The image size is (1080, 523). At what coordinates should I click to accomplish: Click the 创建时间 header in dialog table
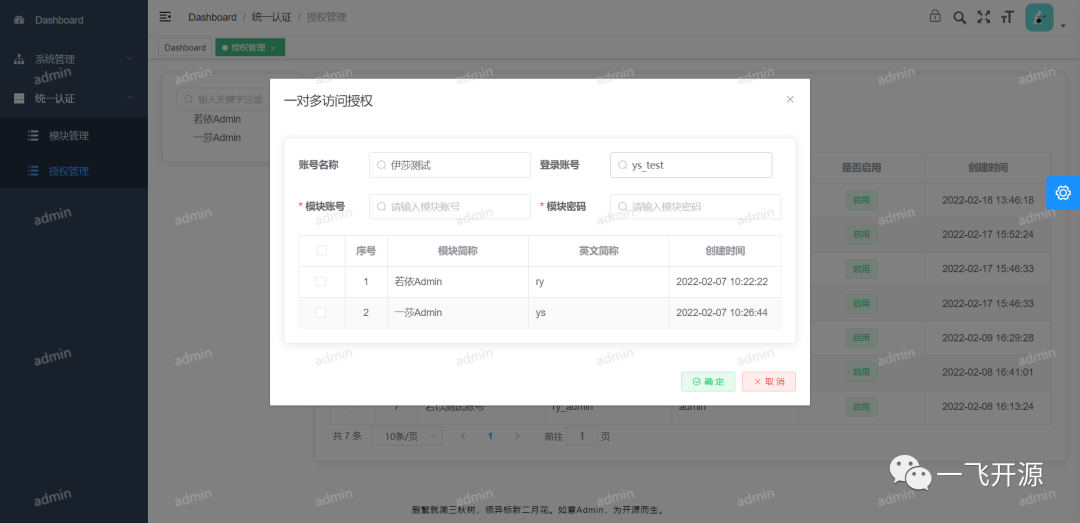click(x=725, y=251)
